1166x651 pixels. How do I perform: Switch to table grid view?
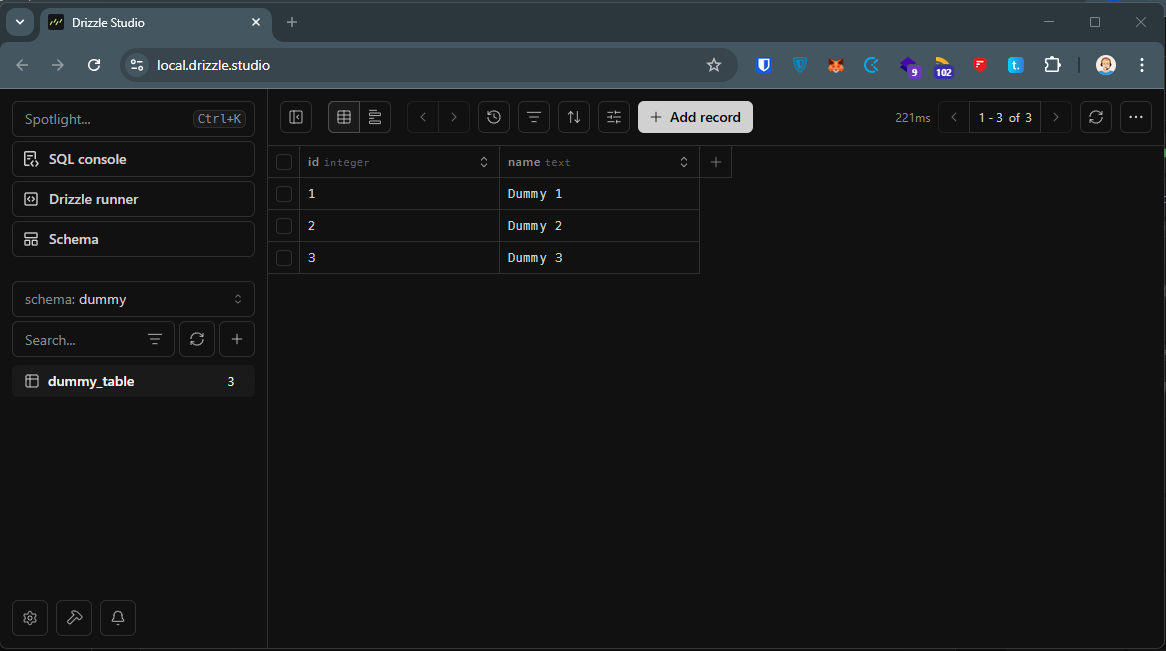click(x=344, y=117)
